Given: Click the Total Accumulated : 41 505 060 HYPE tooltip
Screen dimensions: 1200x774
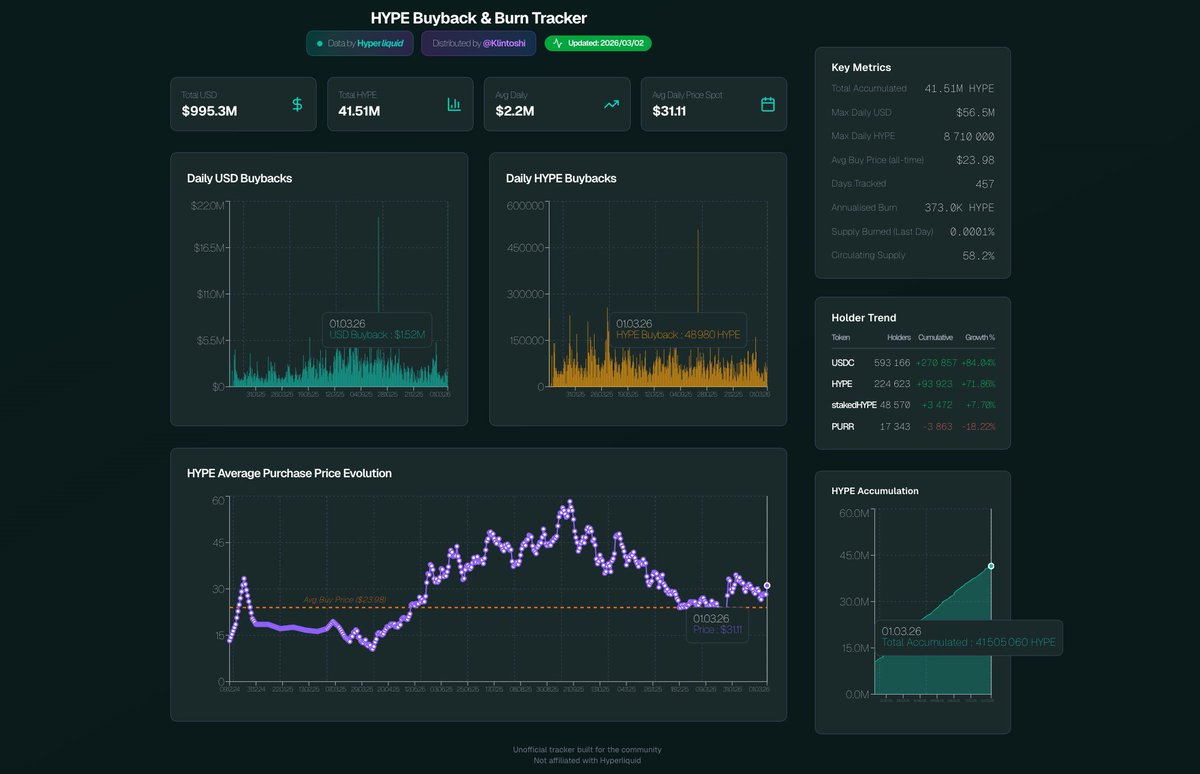Looking at the screenshot, I should coord(968,637).
